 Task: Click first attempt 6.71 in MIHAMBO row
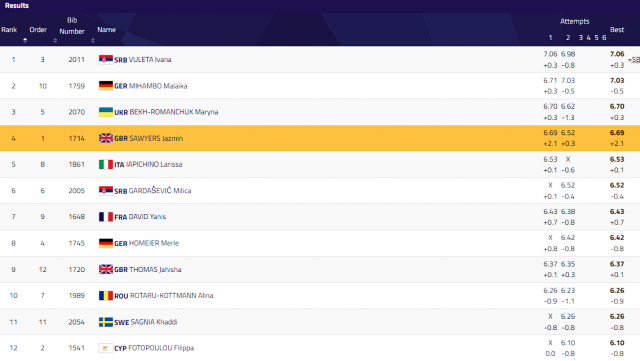(550, 80)
